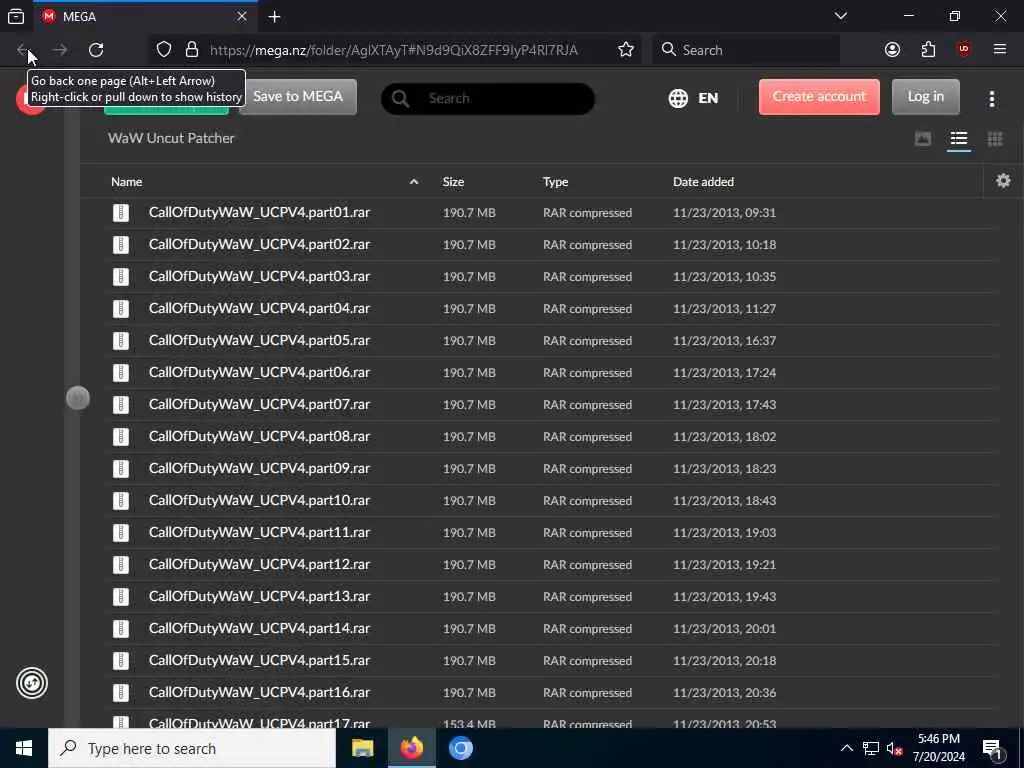Open File Explorer from the taskbar
The height and width of the screenshot is (768, 1024).
click(362, 748)
